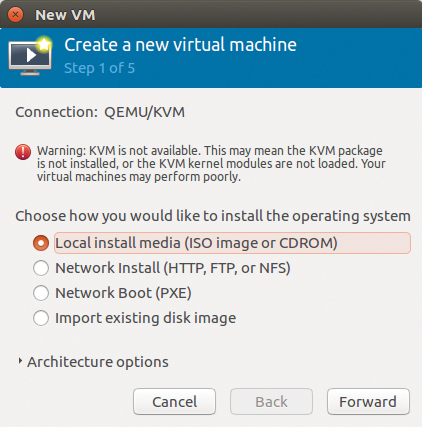Select Import existing disk image radio button
The width and height of the screenshot is (422, 427).
(x=41, y=318)
